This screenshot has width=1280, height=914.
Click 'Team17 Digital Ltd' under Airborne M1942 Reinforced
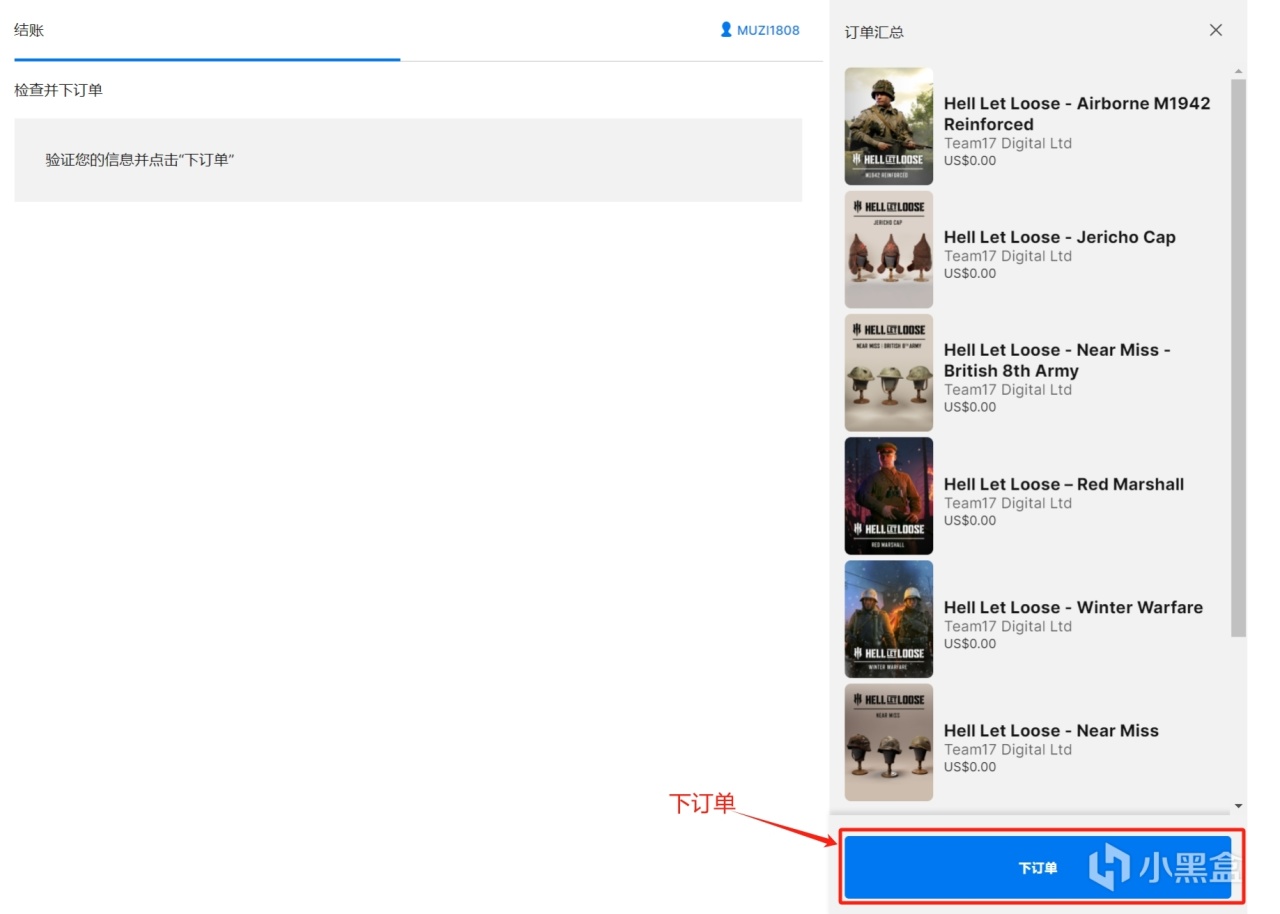1008,143
